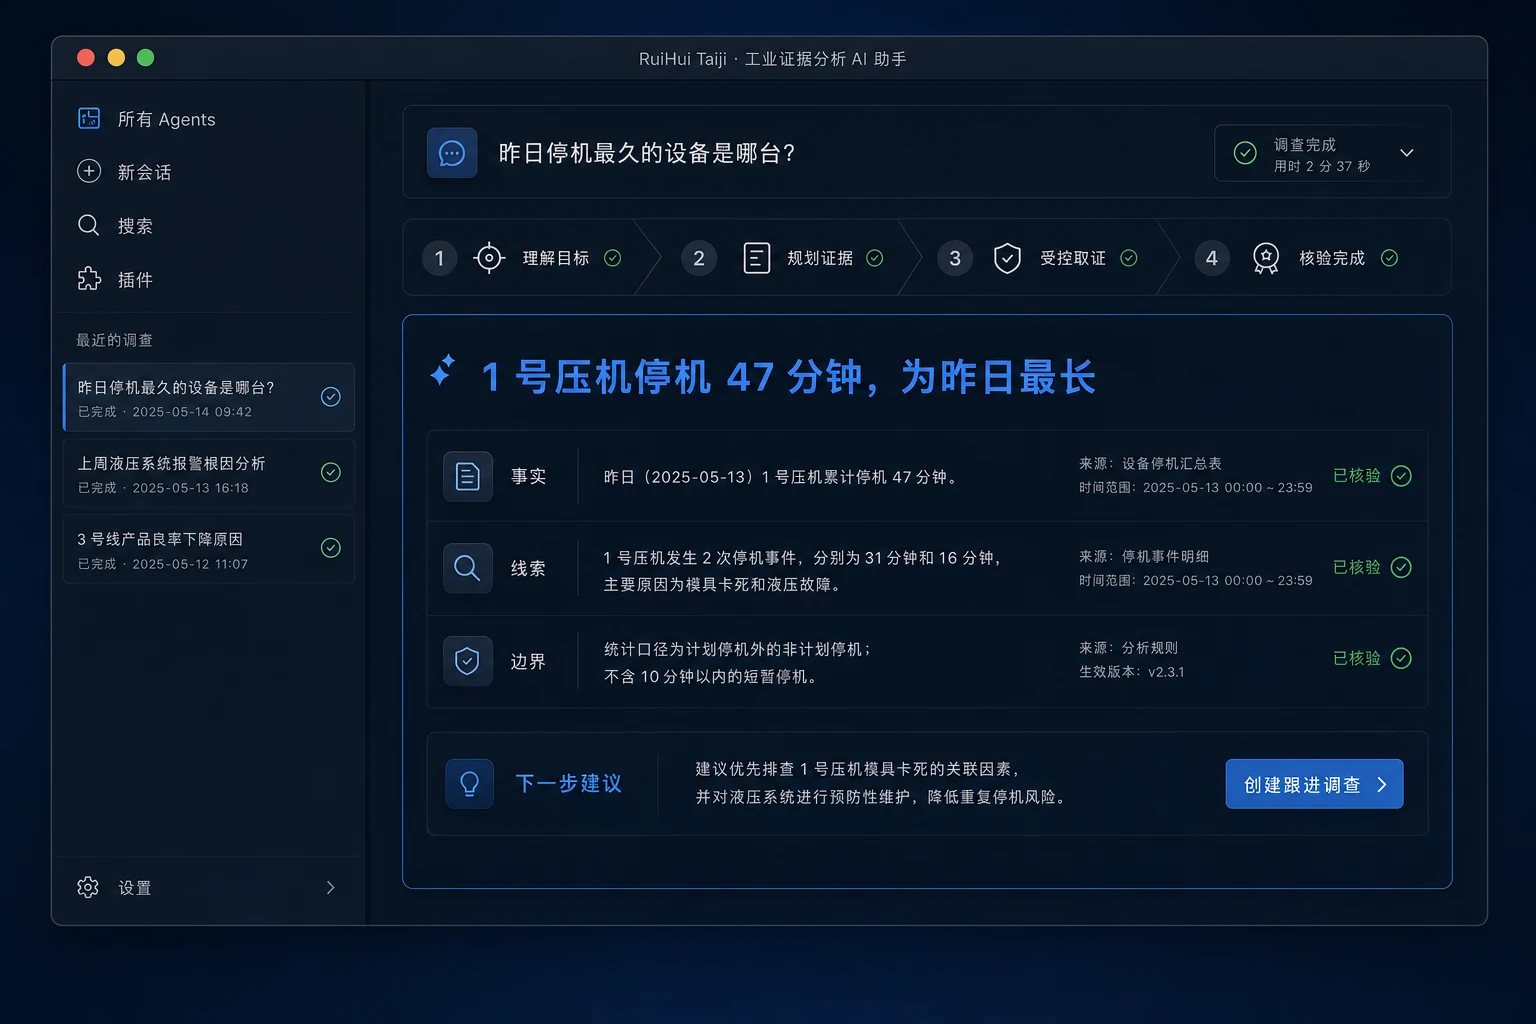Click the 下一步建议 heading

(x=569, y=783)
